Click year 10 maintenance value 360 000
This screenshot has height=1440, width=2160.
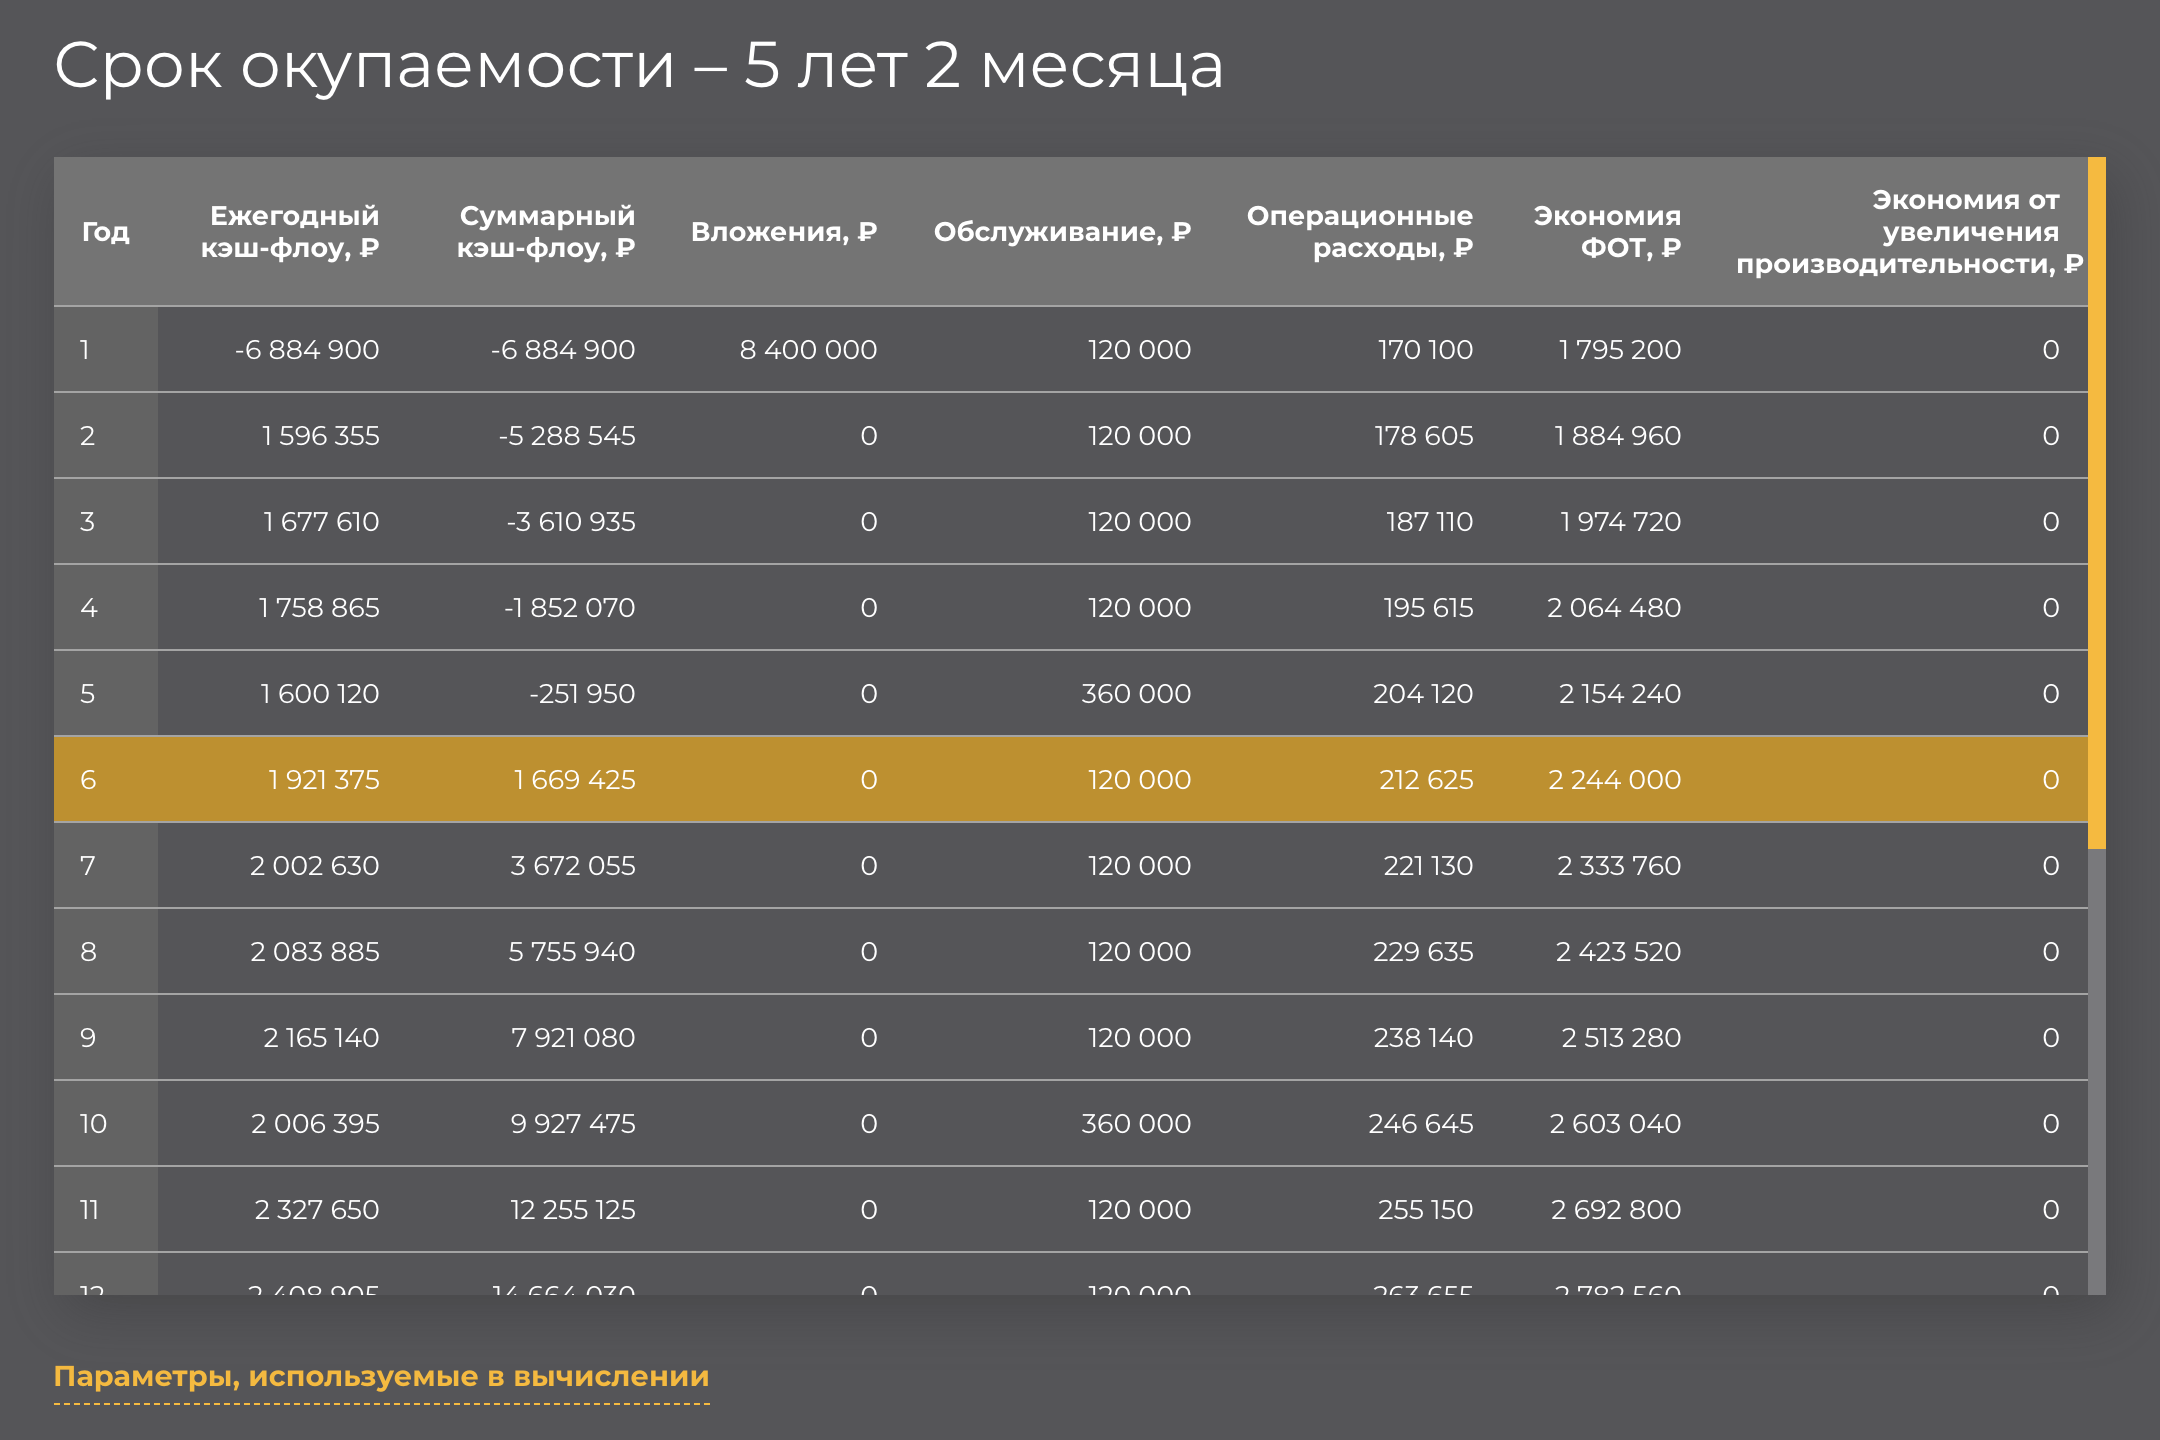tap(1135, 1124)
